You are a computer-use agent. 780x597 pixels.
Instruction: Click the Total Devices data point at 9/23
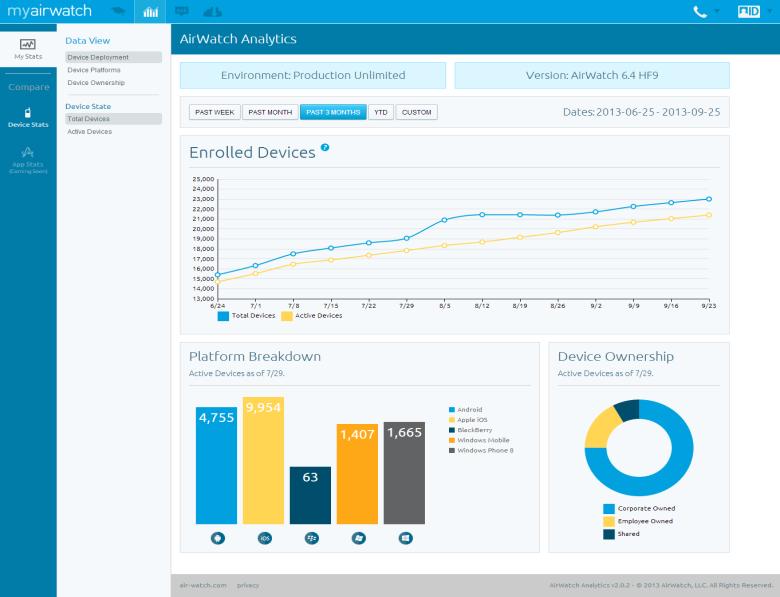[x=709, y=199]
